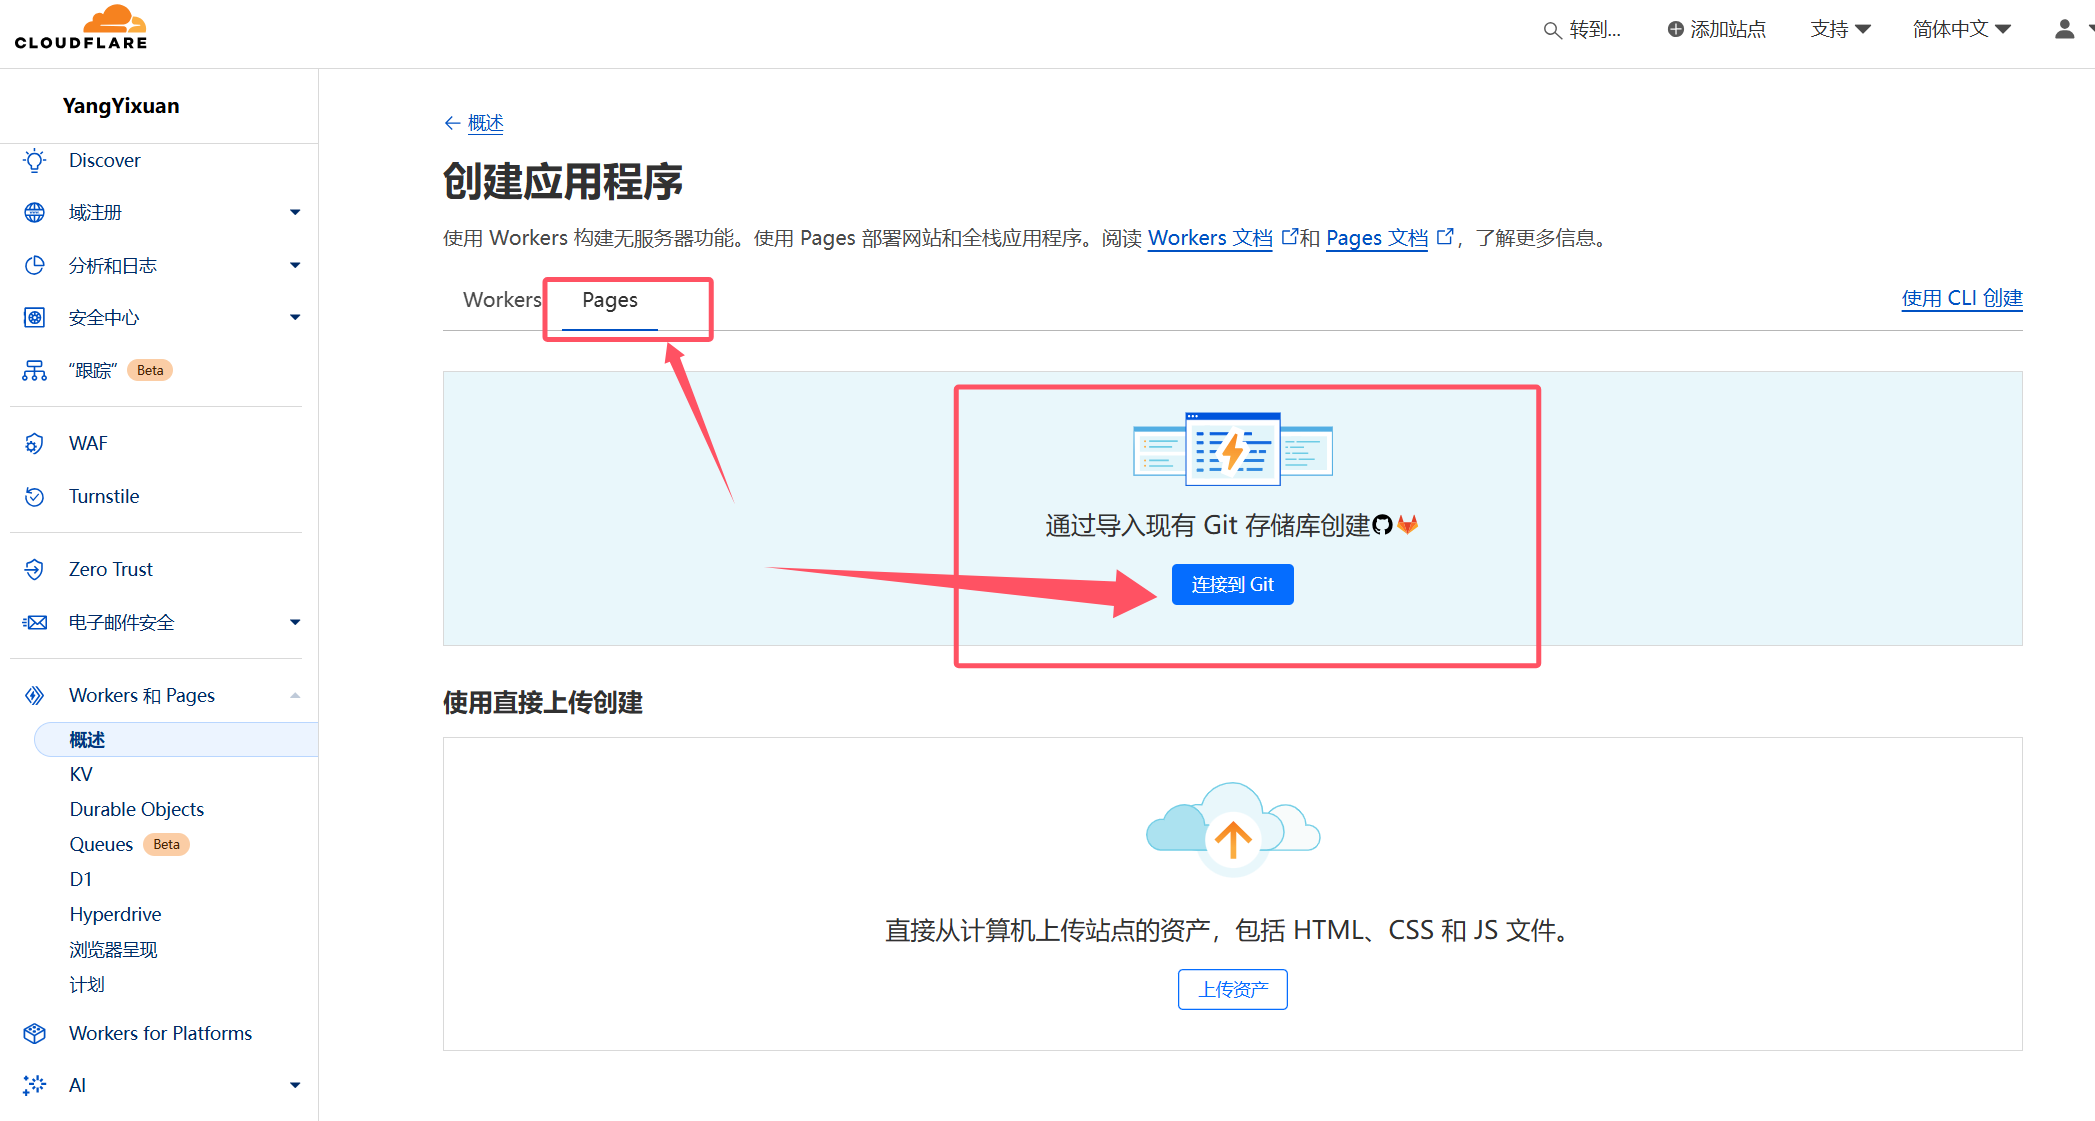Switch to the Pages tab
This screenshot has width=2095, height=1121.
[610, 300]
